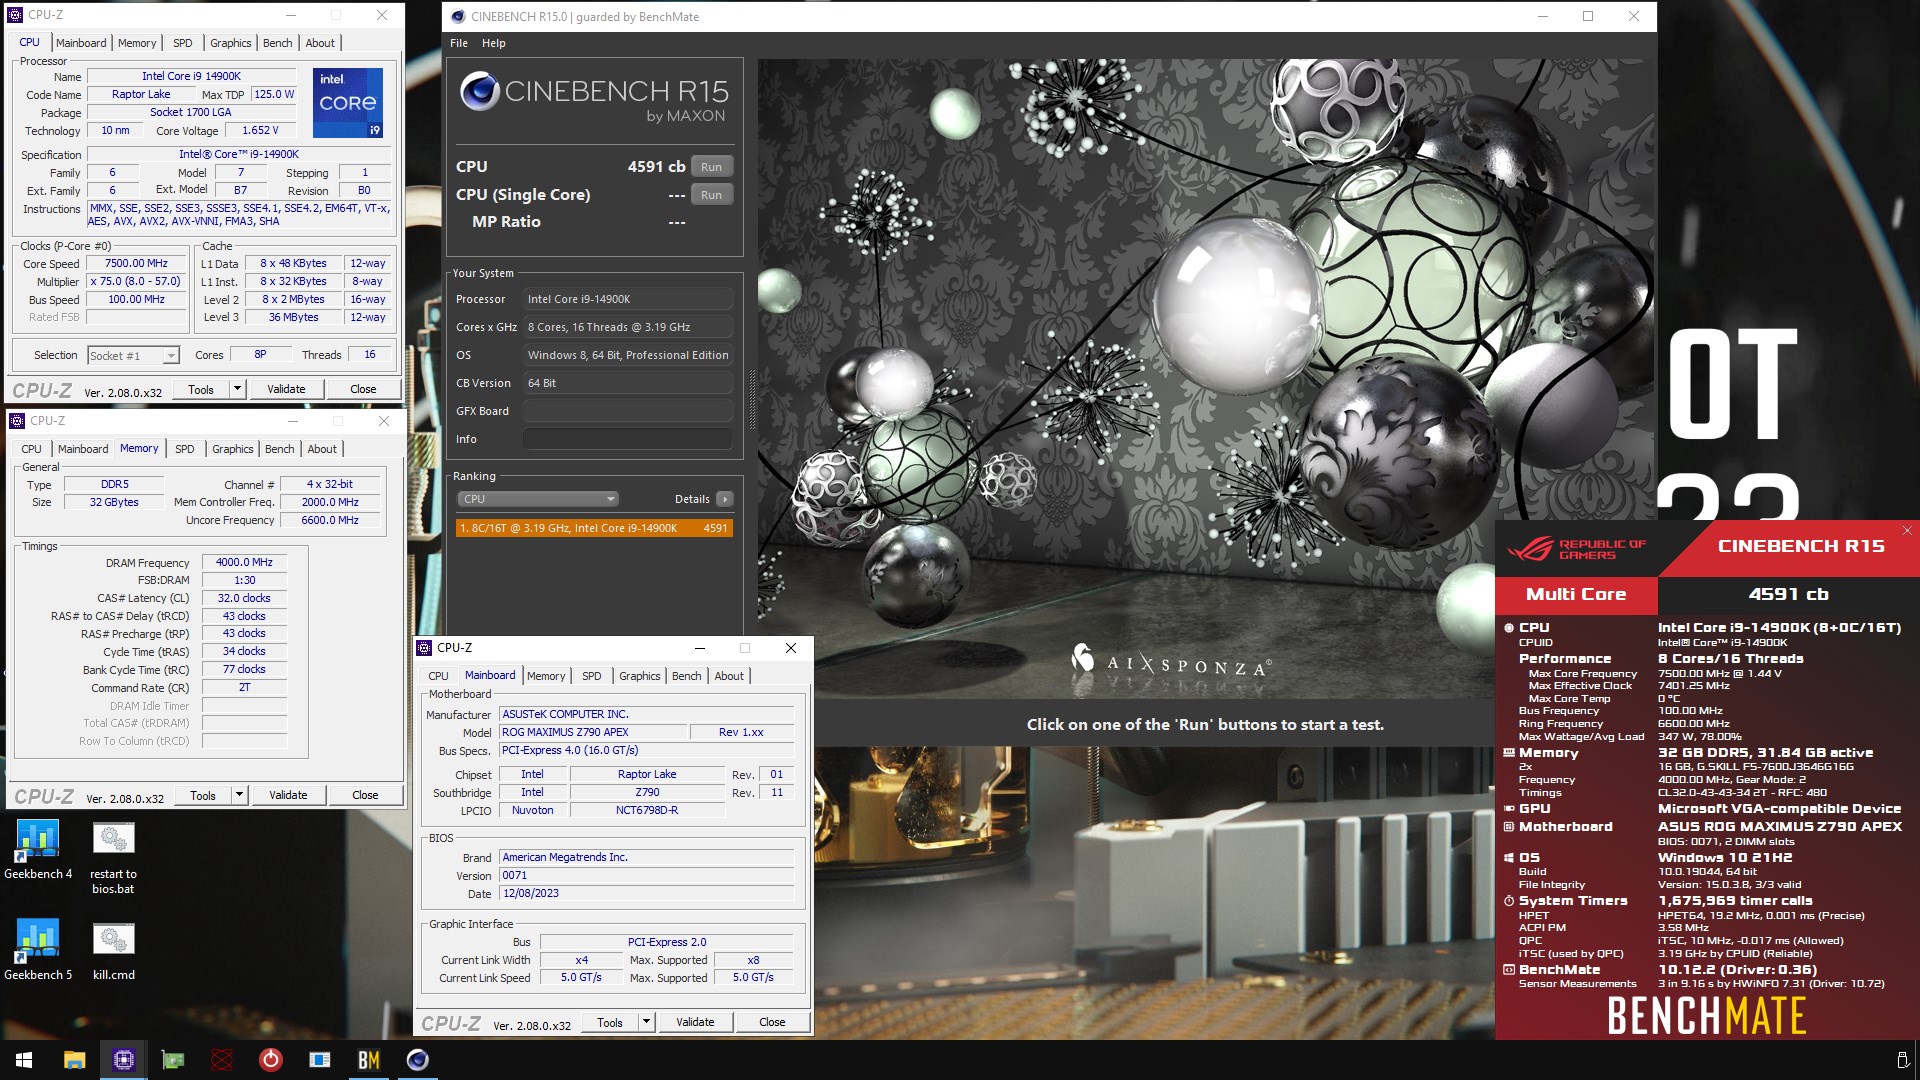This screenshot has width=1920, height=1080.
Task: Click the BIOS Date 12/08/2023 value
Action: click(x=647, y=894)
